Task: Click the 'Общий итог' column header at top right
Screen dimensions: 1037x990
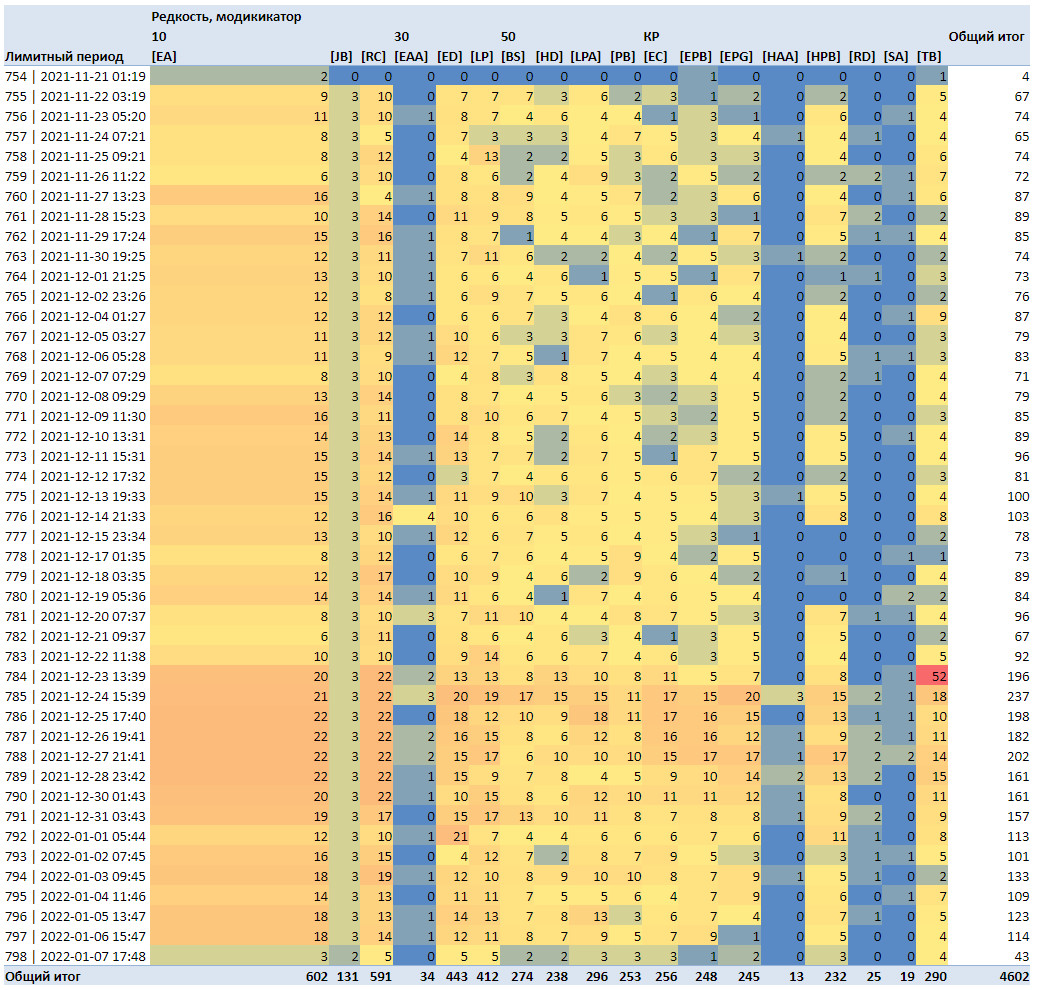Action: click(x=987, y=37)
